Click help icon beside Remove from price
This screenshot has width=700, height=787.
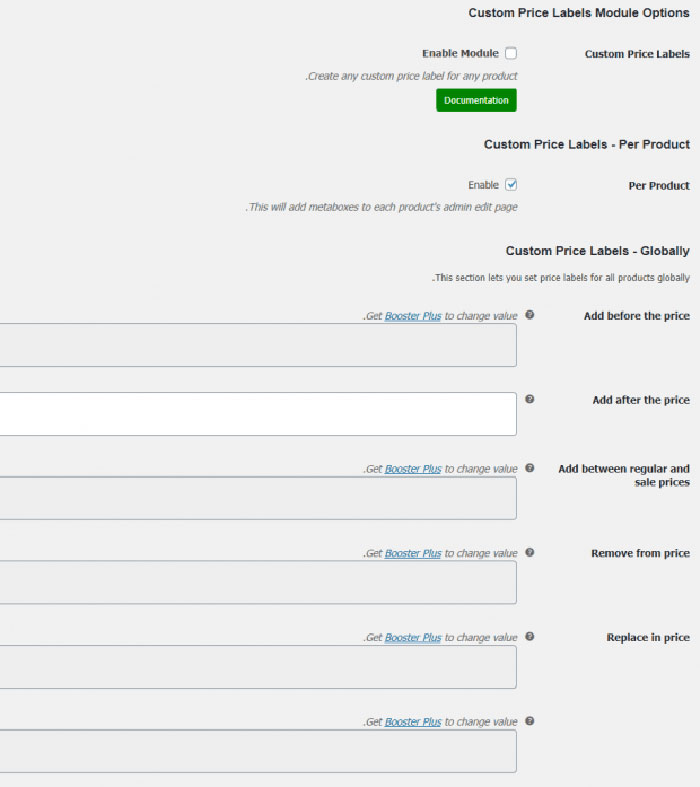[530, 552]
